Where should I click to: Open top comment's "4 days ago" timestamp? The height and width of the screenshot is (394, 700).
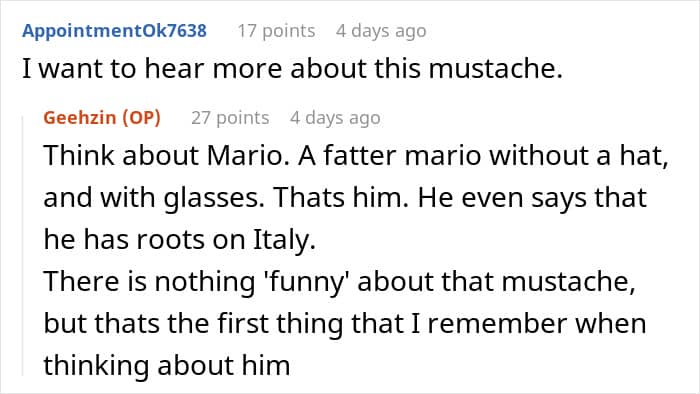(x=381, y=31)
